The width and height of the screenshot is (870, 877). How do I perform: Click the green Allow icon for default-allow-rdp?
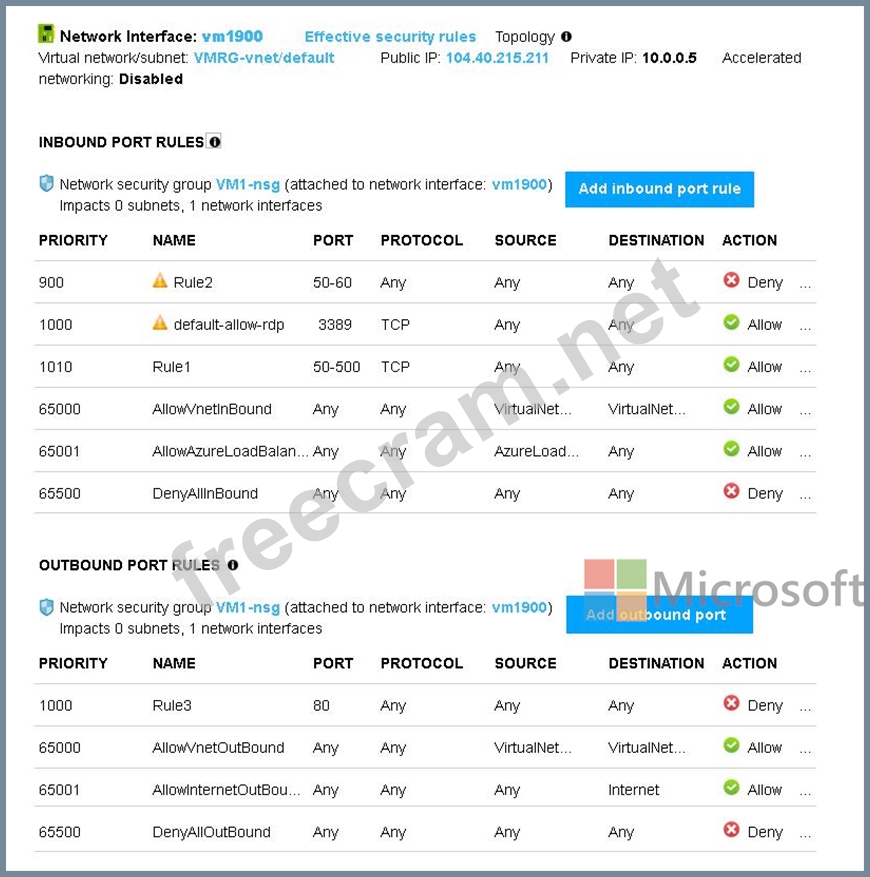coord(731,323)
